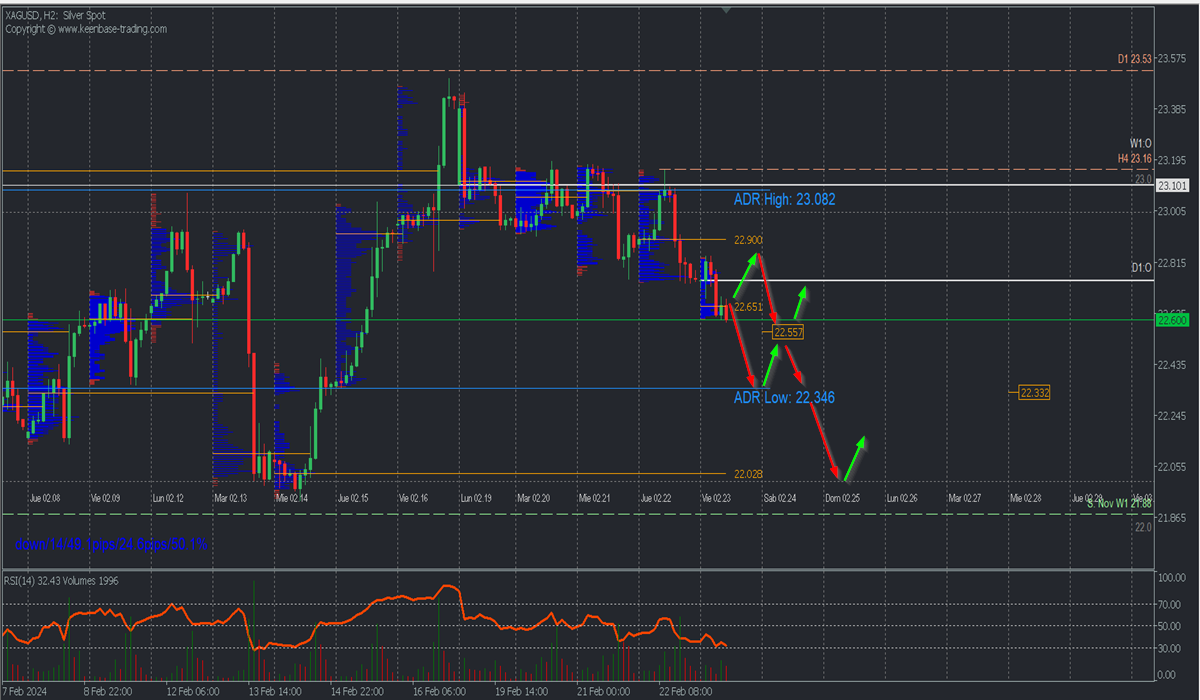This screenshot has height=700, width=1200.
Task: Select the 22.028 support level label
Action: coord(747,474)
